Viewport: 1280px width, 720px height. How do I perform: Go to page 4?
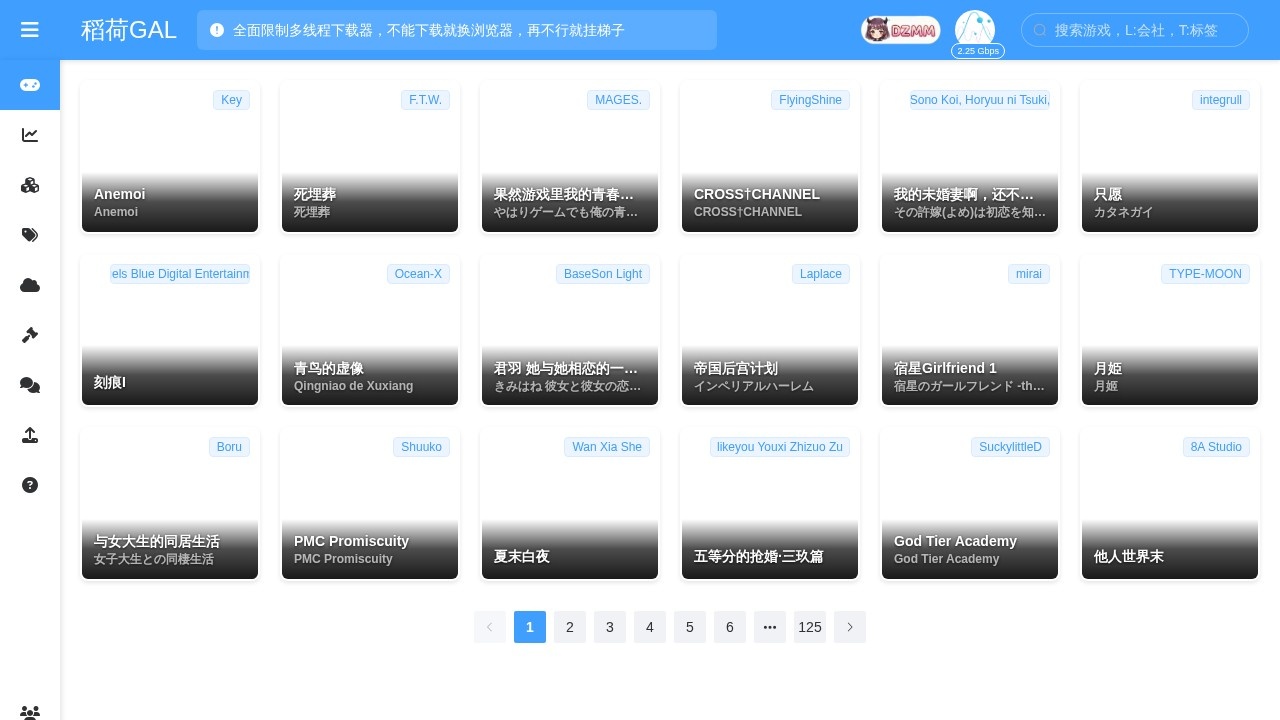pyautogui.click(x=650, y=627)
